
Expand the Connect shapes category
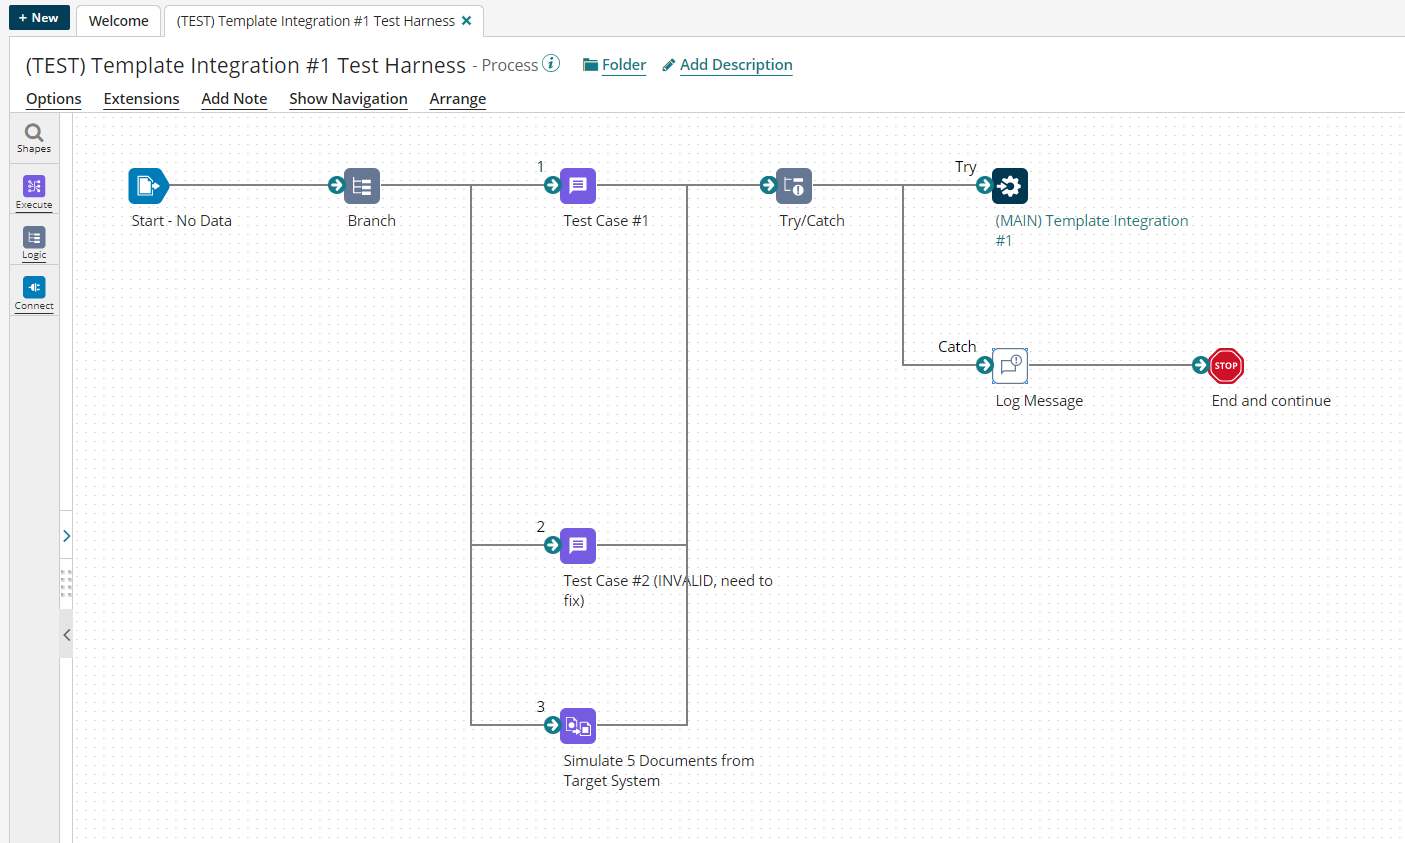pos(34,293)
